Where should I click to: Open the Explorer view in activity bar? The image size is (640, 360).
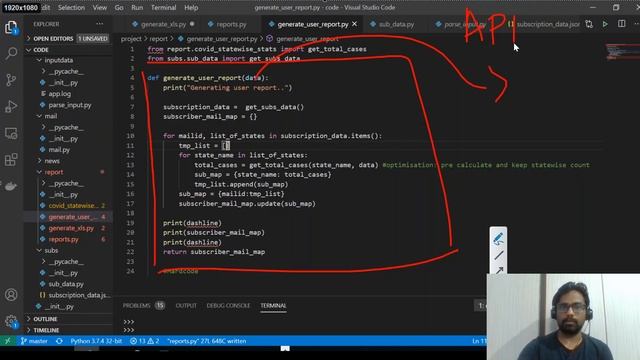pos(11,28)
